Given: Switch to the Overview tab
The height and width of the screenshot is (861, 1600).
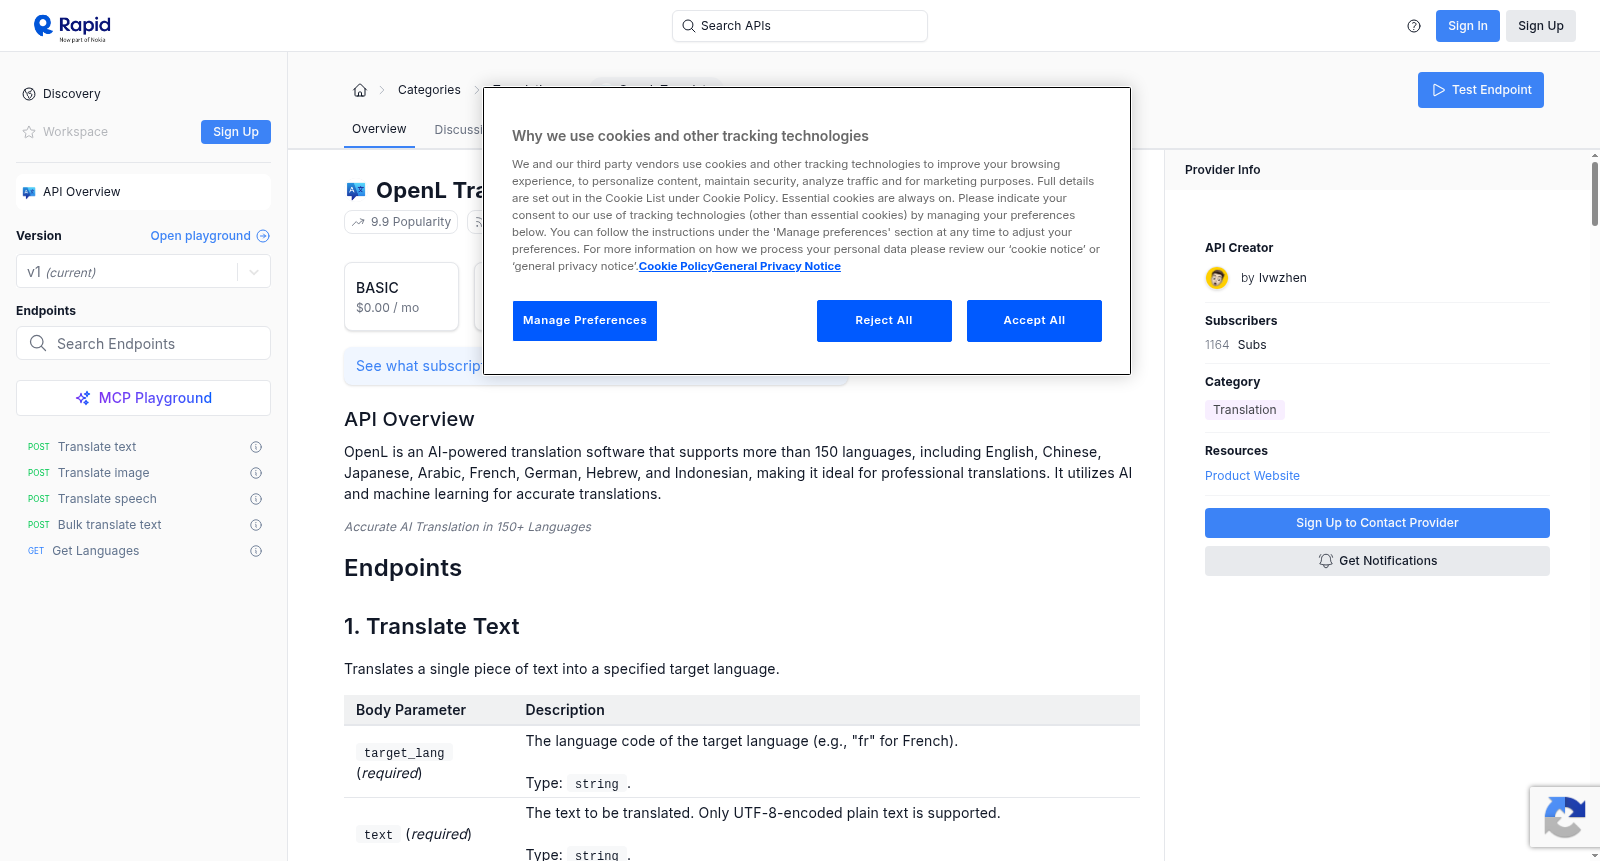Looking at the screenshot, I should (x=379, y=129).
